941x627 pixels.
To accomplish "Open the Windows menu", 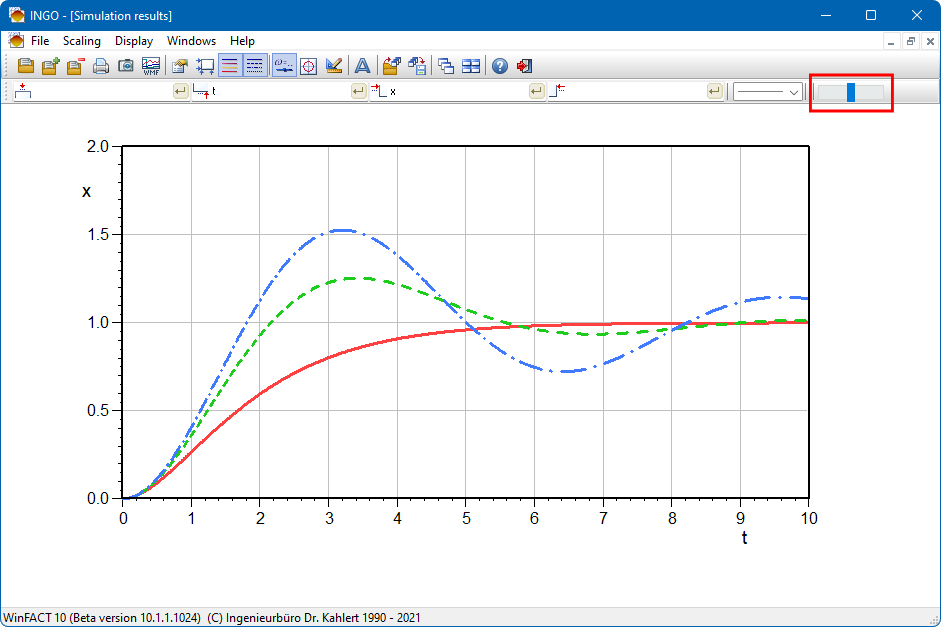I will click(x=191, y=41).
